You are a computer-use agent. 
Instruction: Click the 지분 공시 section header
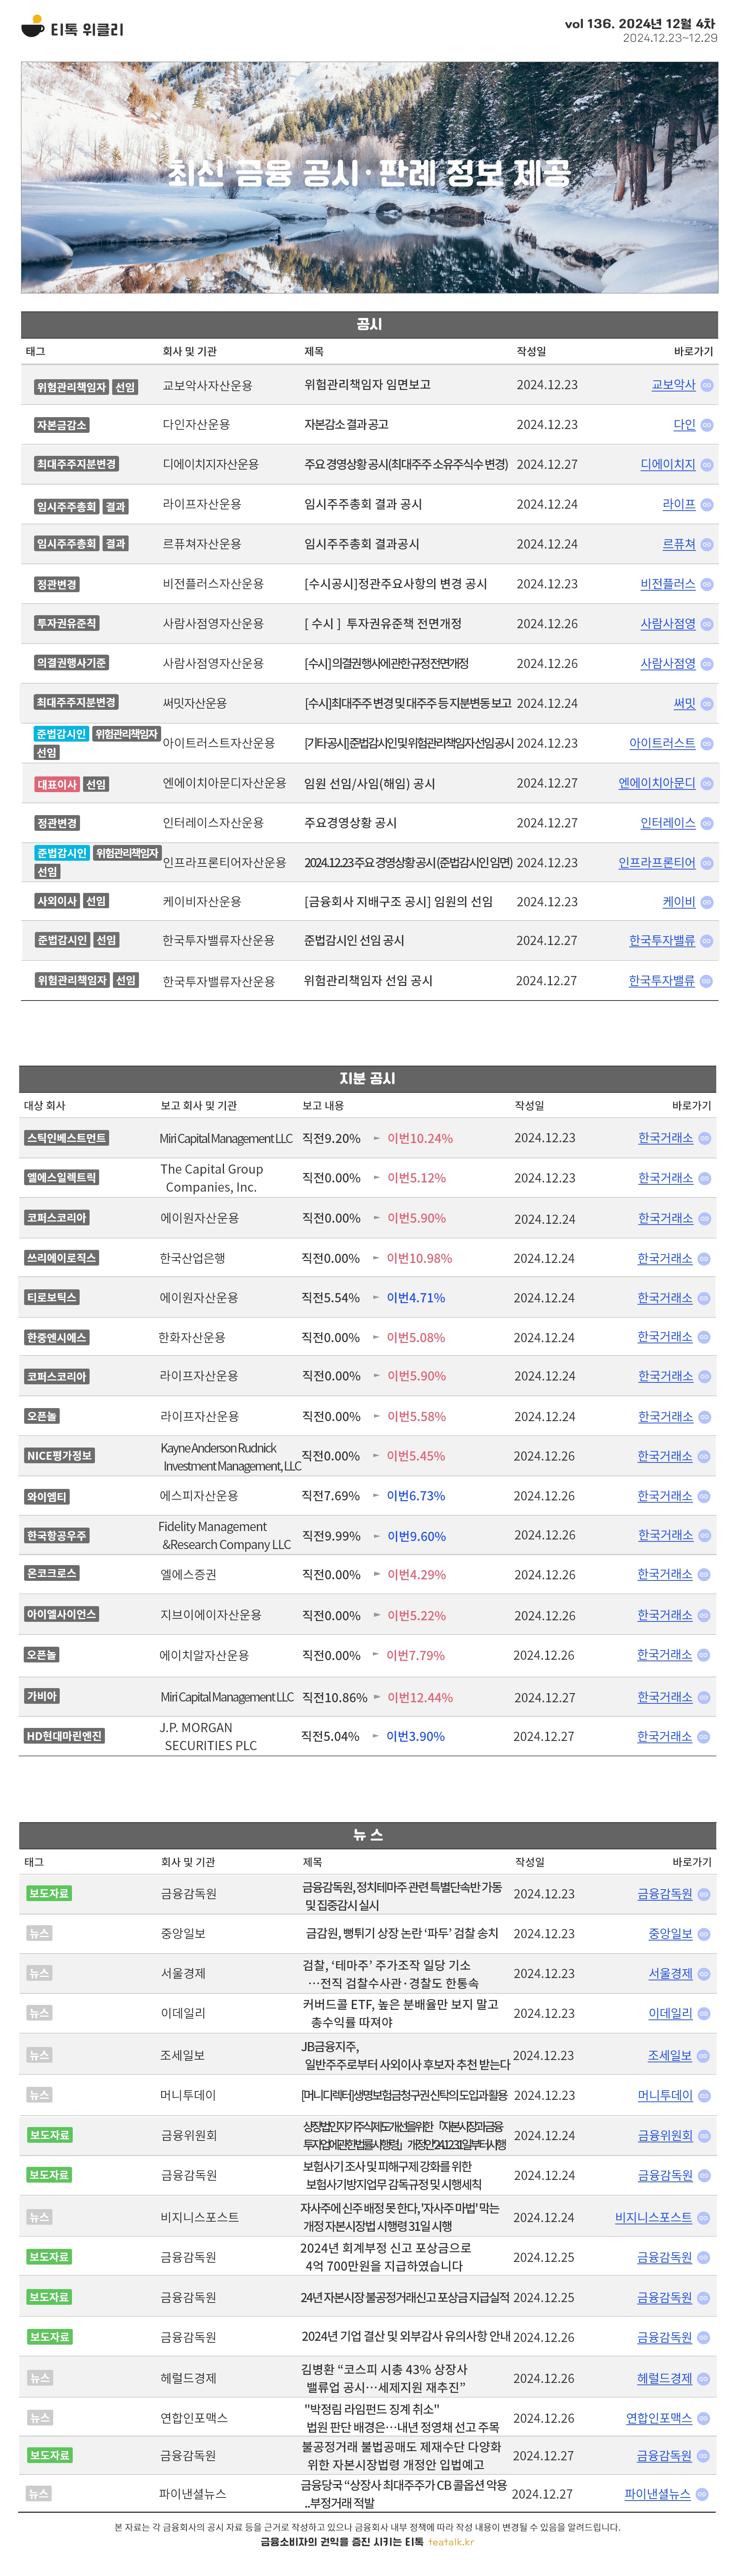tap(368, 1079)
